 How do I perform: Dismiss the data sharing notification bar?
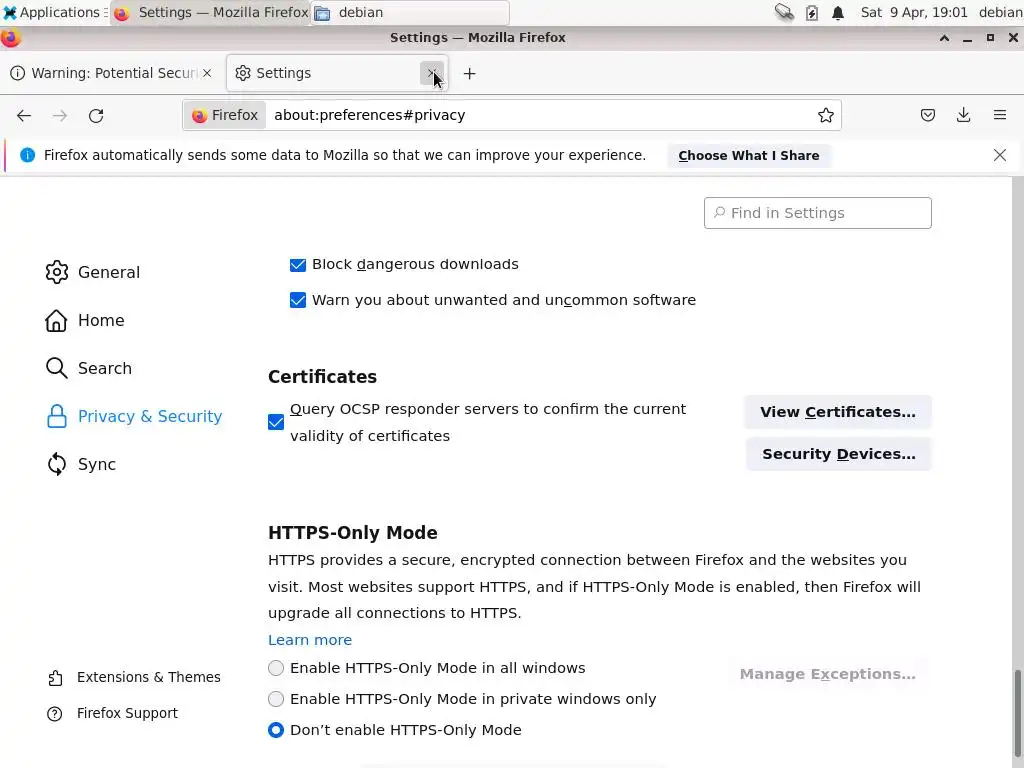pos(1000,155)
